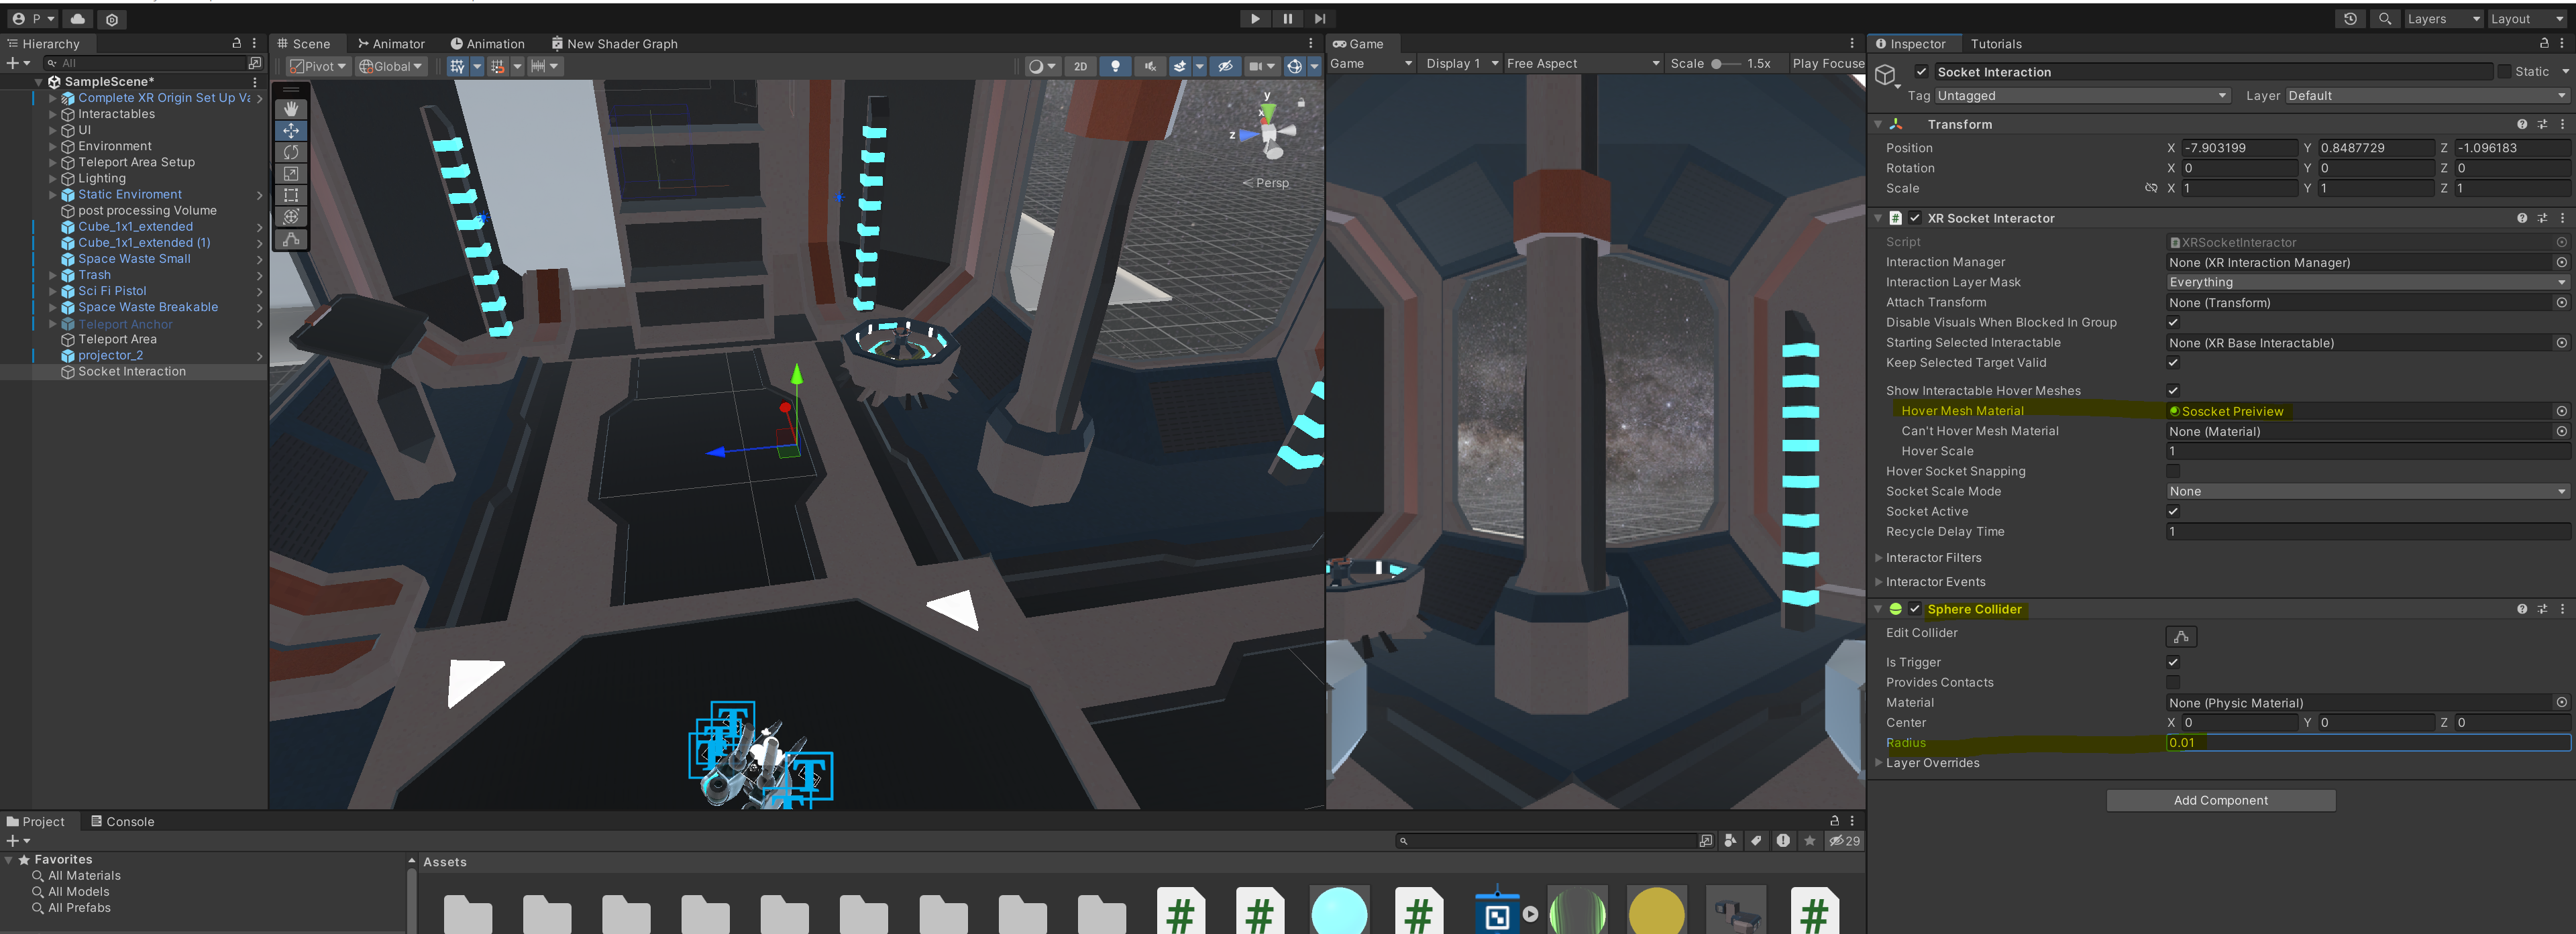
Task: Click the Pause button
Action: [1287, 18]
